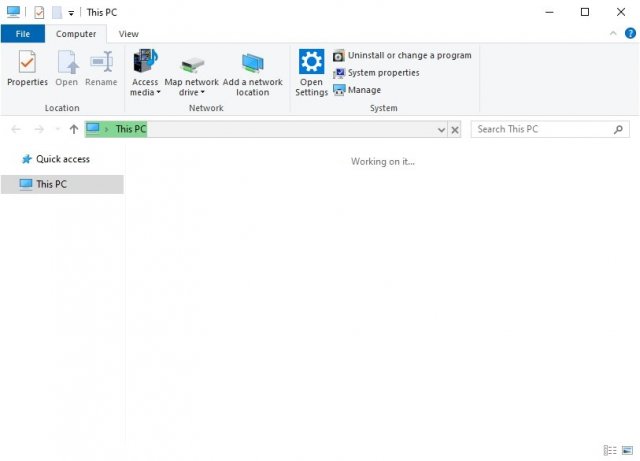Click Add a network location
This screenshot has width=640, height=461.
click(253, 73)
